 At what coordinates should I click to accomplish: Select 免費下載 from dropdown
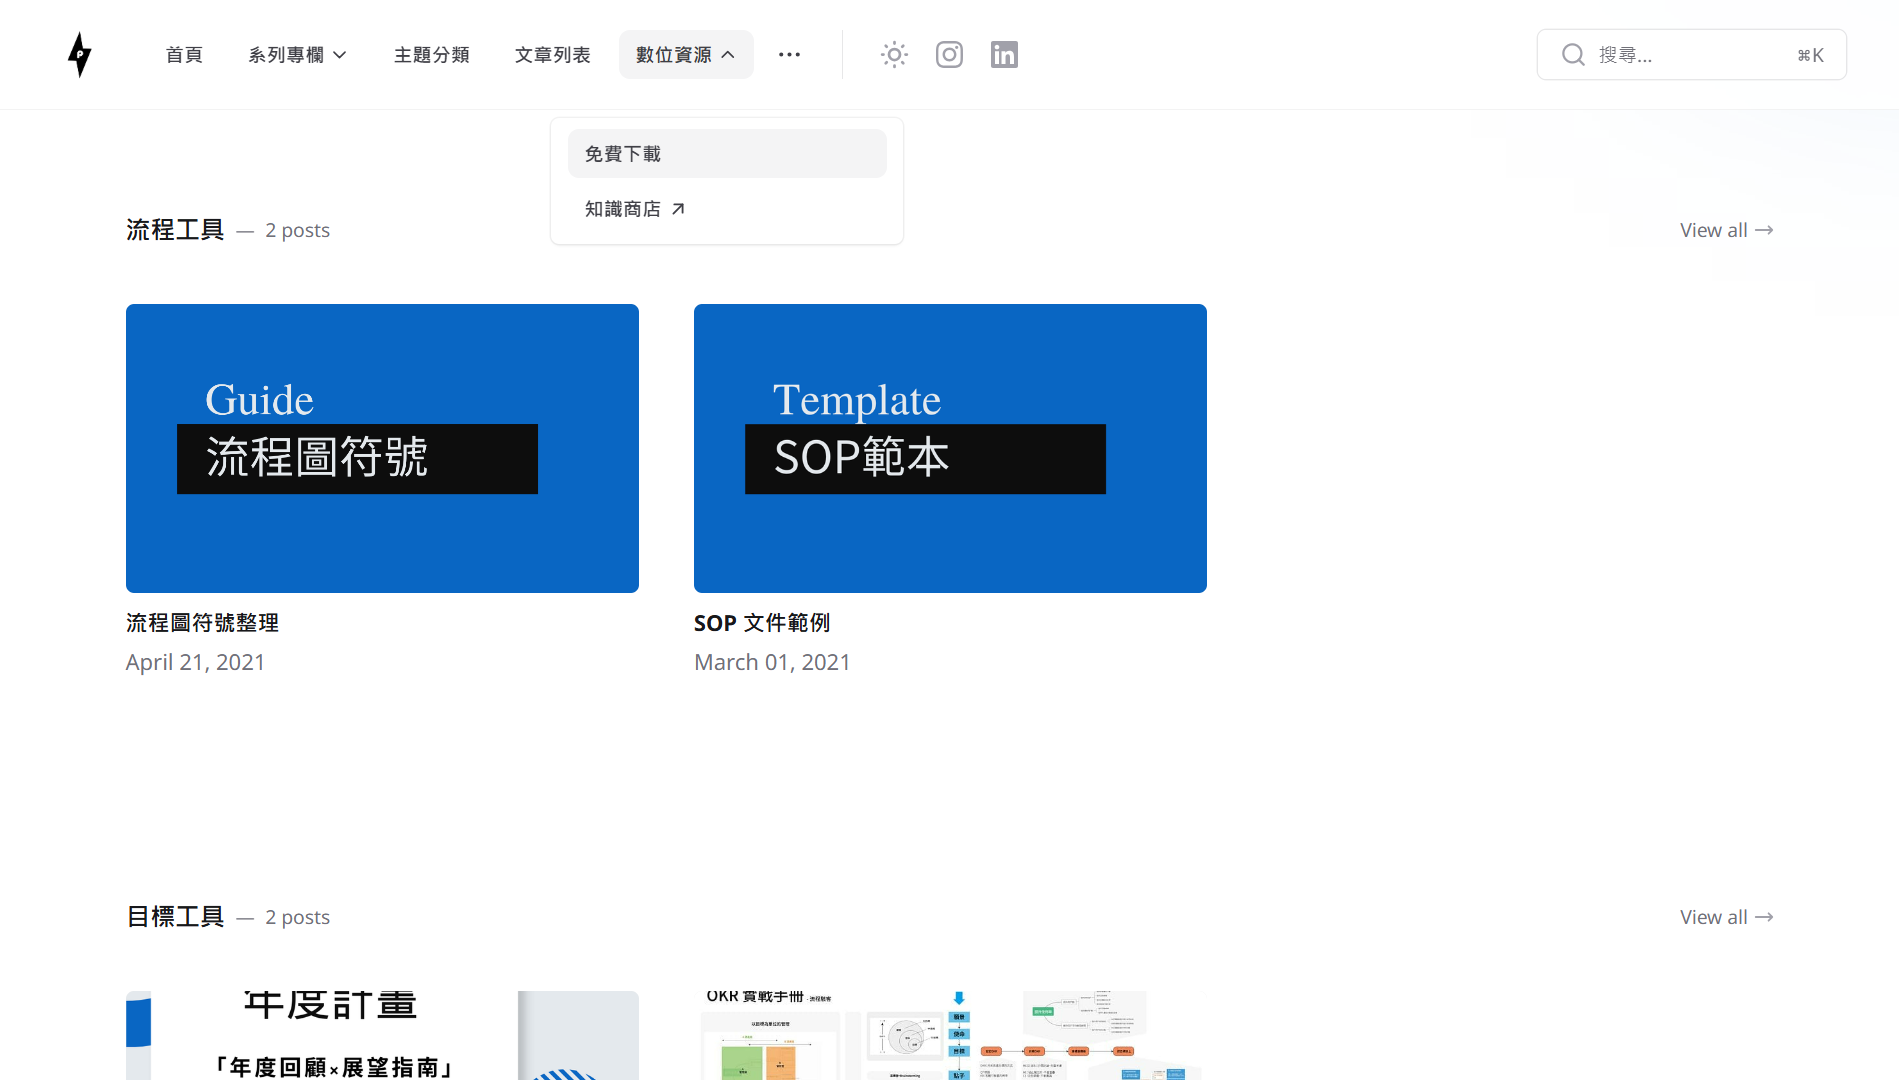(727, 154)
